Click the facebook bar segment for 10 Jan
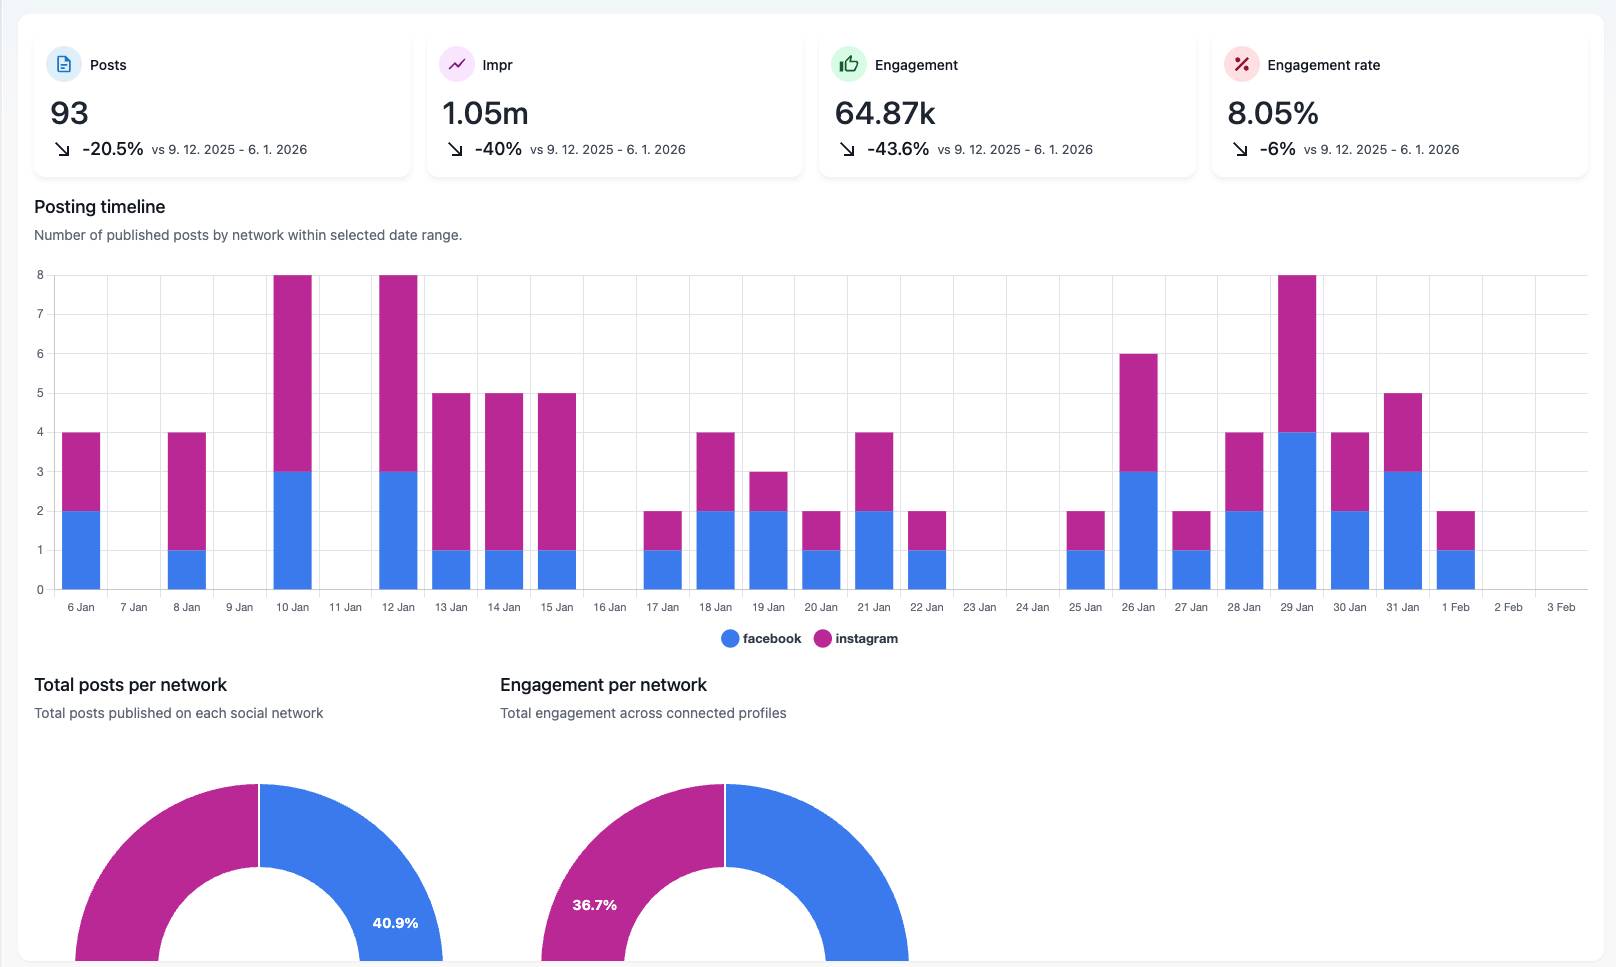 [293, 531]
